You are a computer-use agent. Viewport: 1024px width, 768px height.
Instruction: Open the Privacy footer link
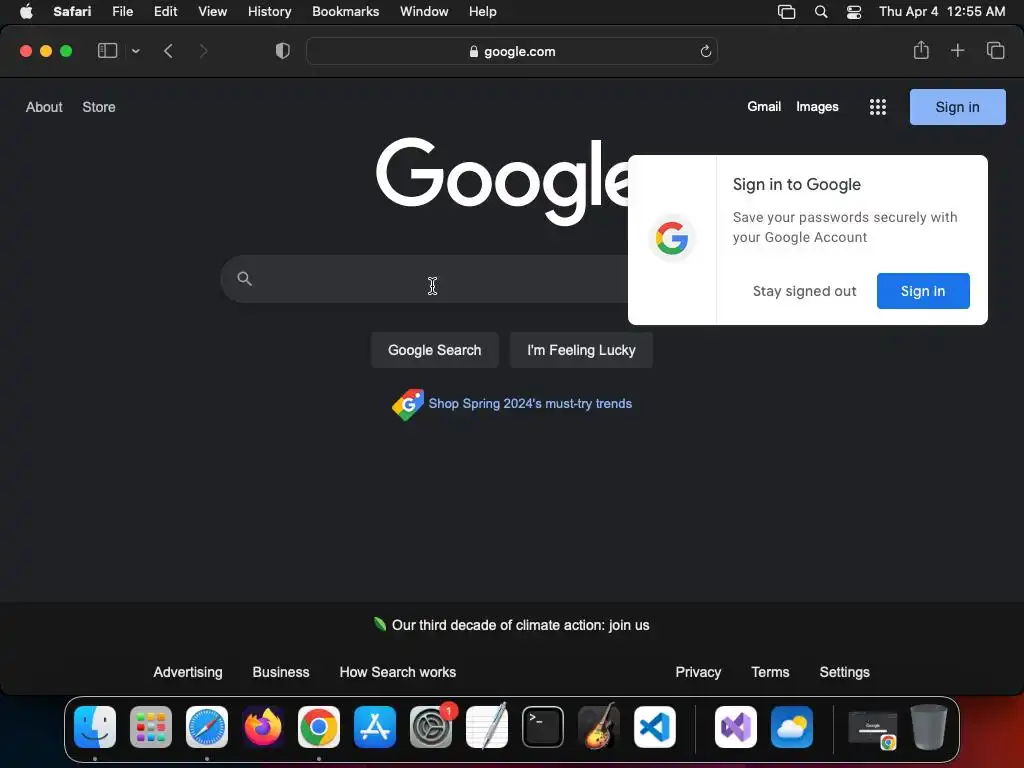point(698,672)
